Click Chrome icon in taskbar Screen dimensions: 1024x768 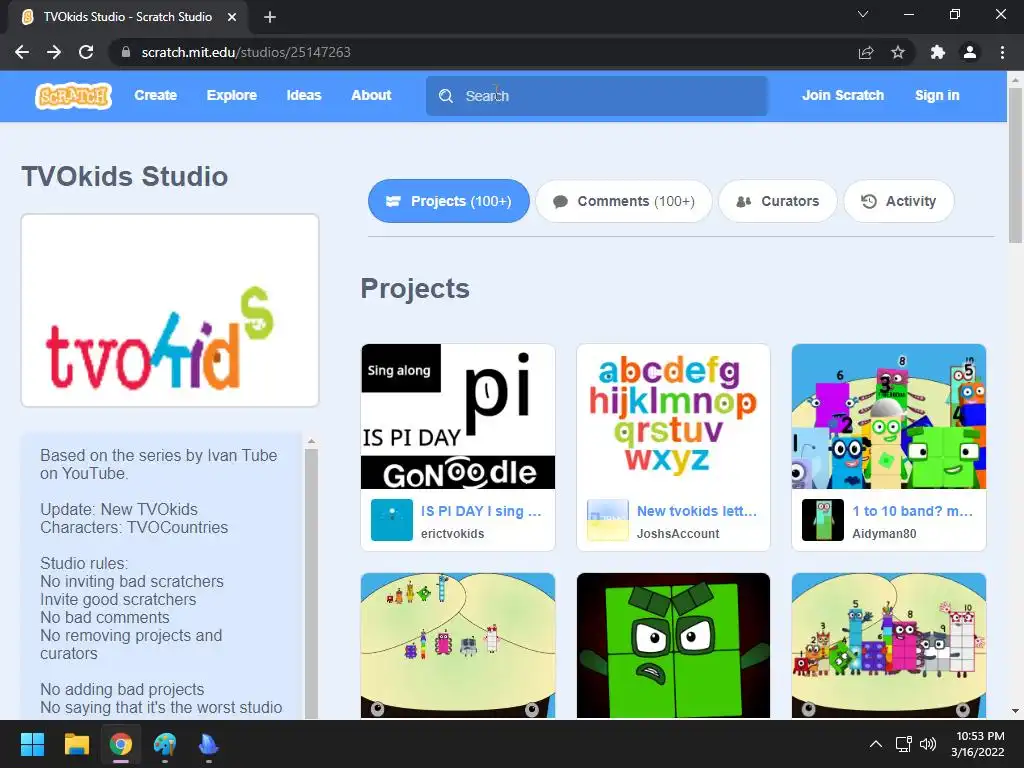(x=121, y=744)
